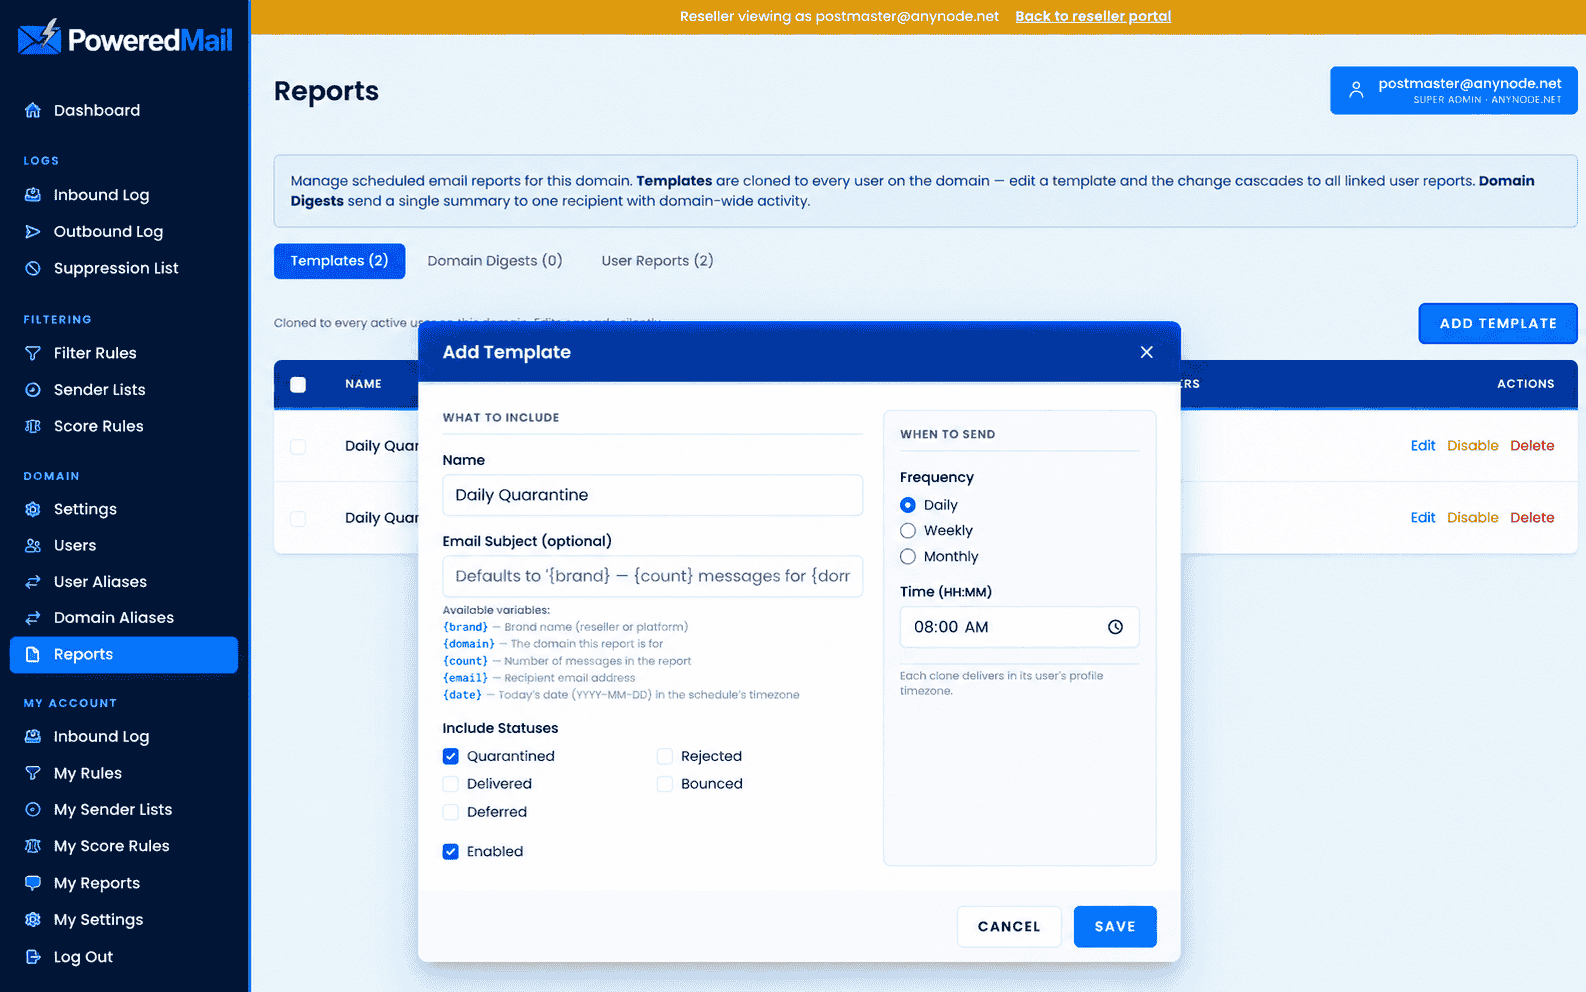
Task: Check the Bounced status checkbox
Action: pos(665,784)
